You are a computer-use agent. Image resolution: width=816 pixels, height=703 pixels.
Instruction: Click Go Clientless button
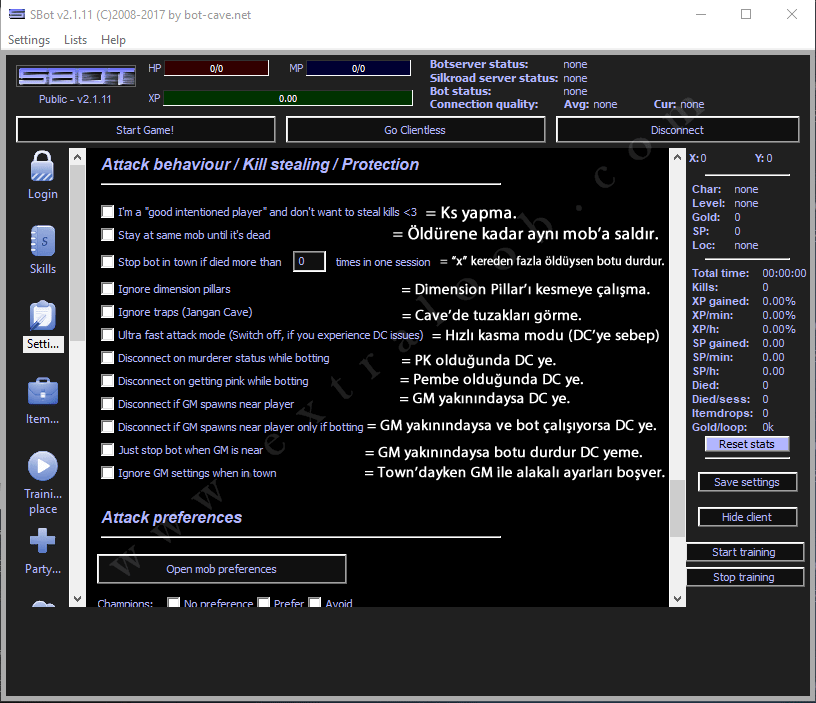click(x=415, y=130)
